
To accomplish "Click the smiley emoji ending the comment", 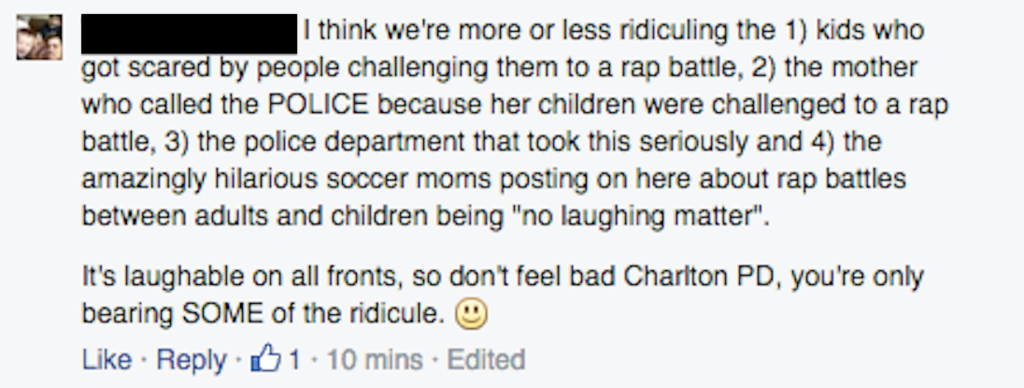I will tap(471, 315).
